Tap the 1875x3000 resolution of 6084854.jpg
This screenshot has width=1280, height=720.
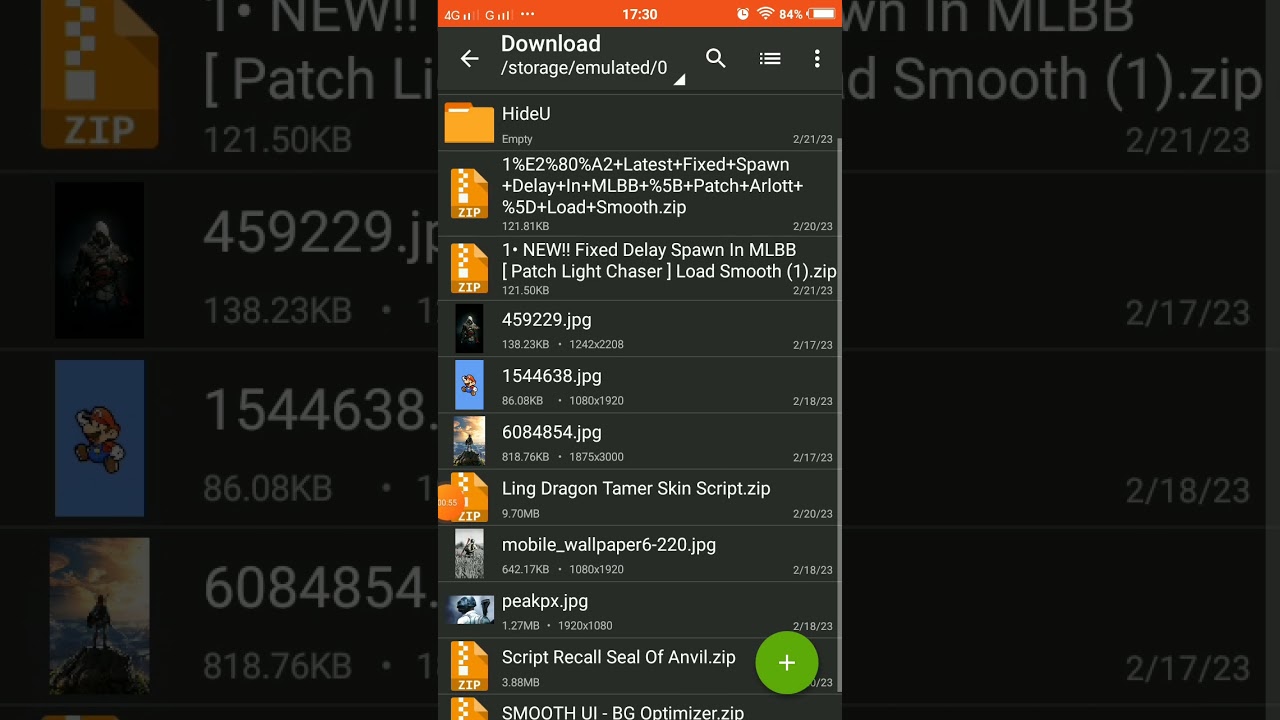tap(597, 457)
